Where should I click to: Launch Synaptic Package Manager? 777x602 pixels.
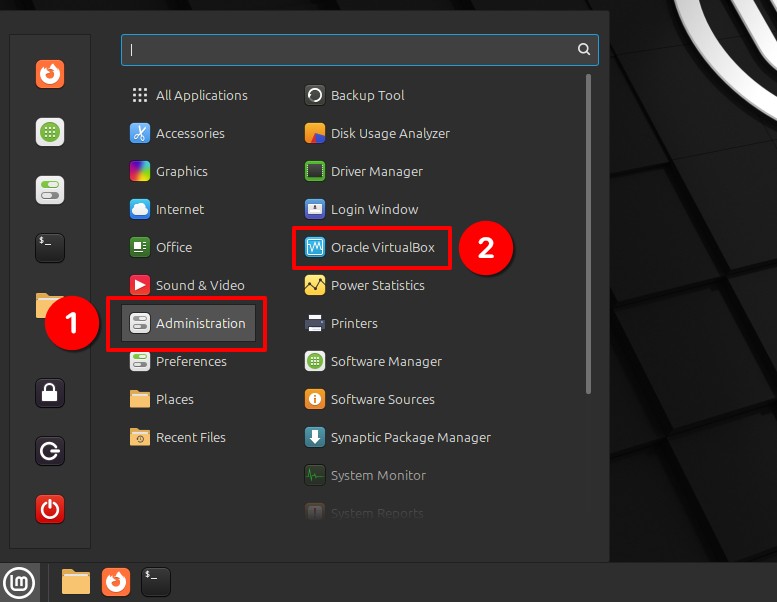(x=397, y=438)
